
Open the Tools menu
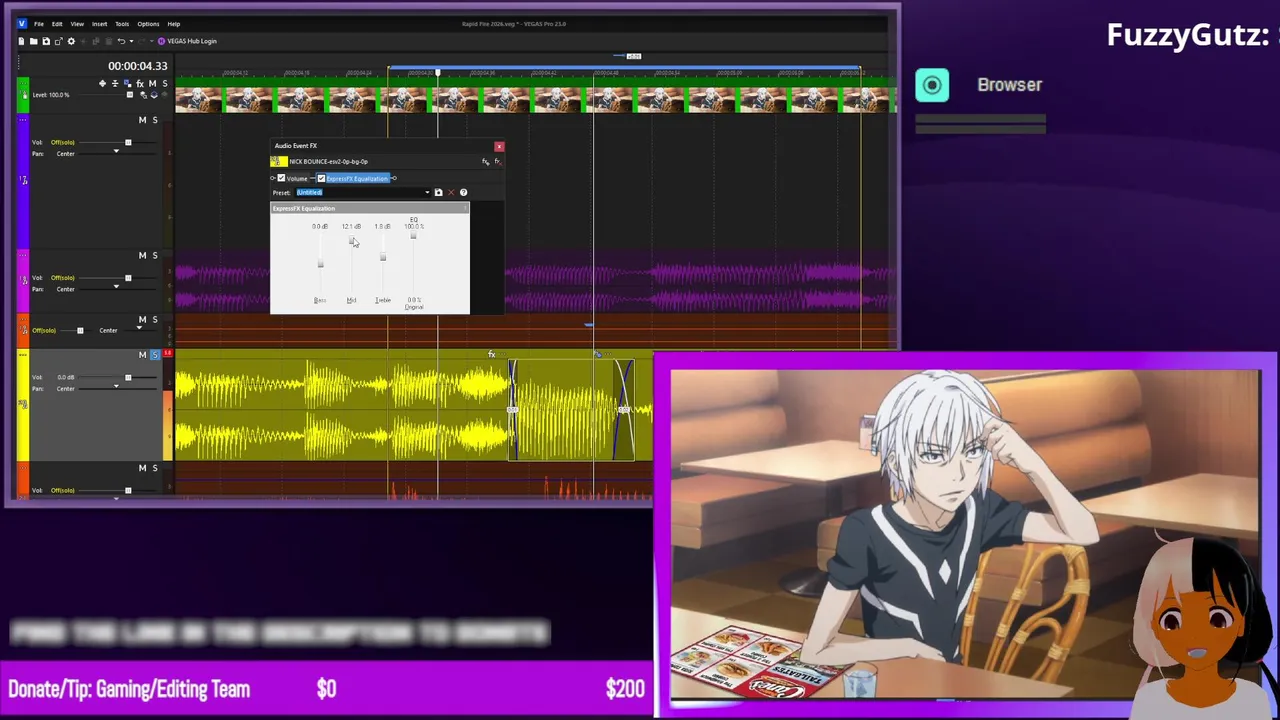pyautogui.click(x=122, y=24)
